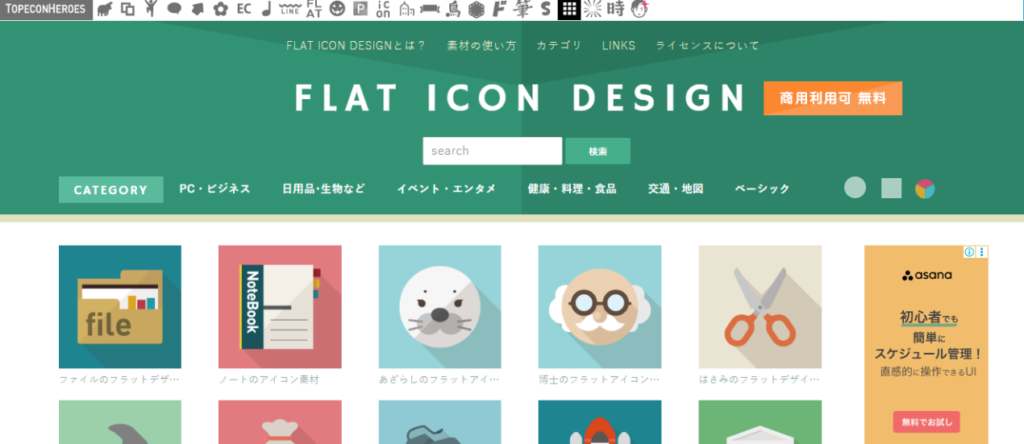
Task: Click the smiley face icon in top bar
Action: 337,10
